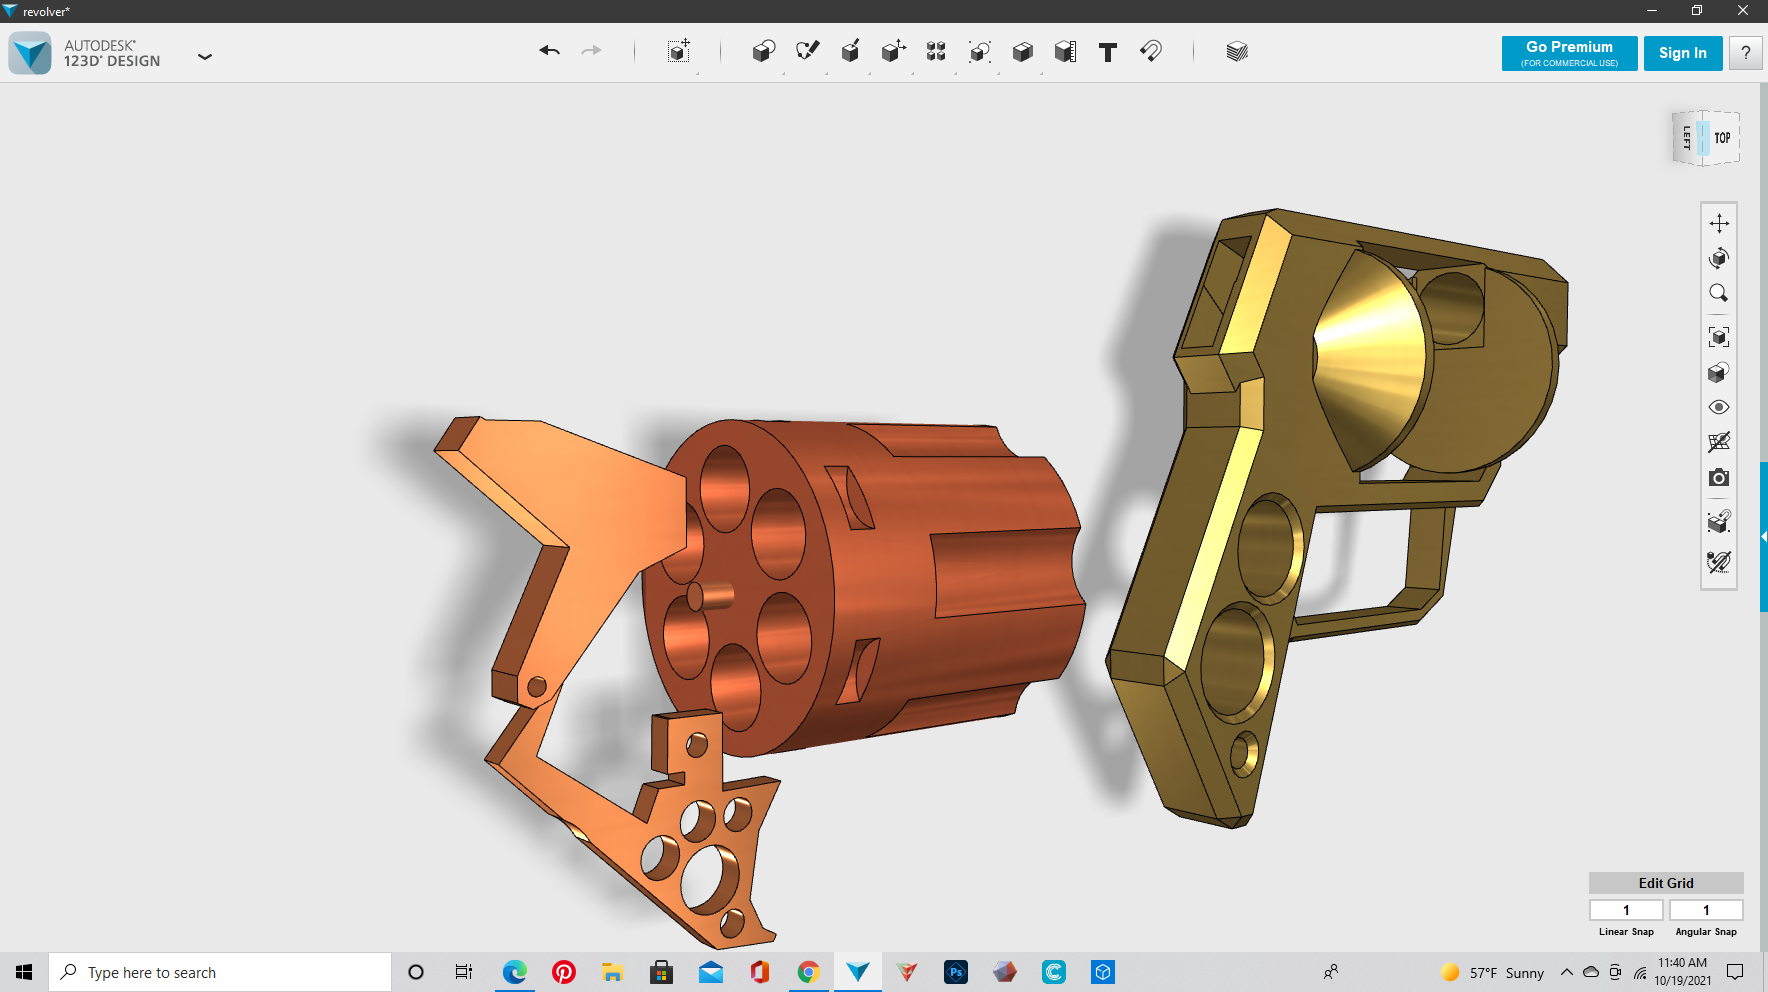This screenshot has height=992, width=1768.
Task: Click the Angular Snap value field
Action: (x=1706, y=910)
